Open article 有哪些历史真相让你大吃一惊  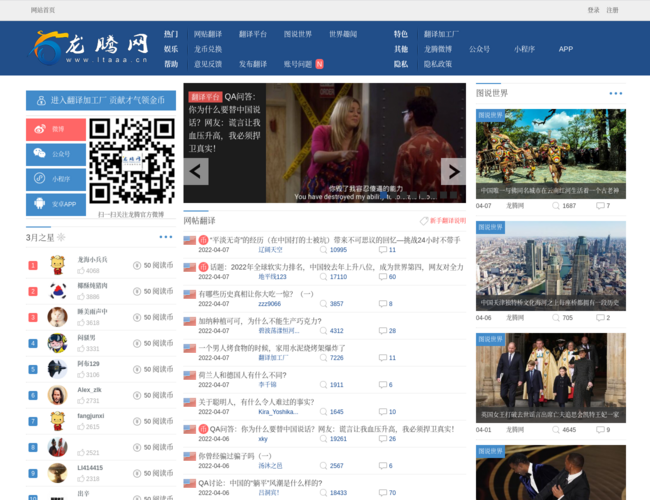(256, 294)
